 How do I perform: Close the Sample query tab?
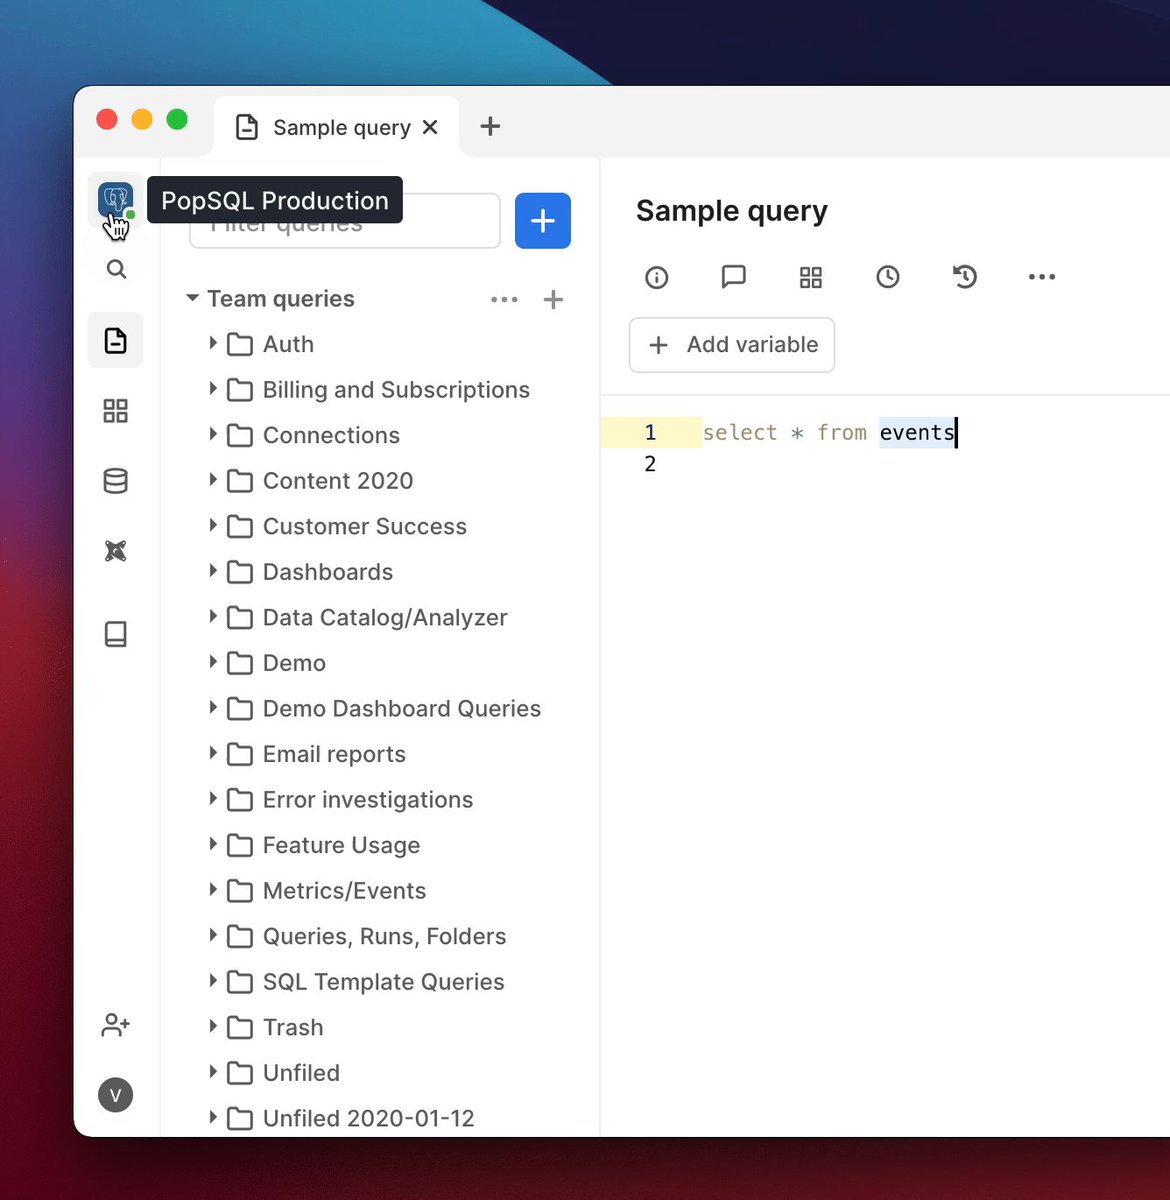[430, 127]
